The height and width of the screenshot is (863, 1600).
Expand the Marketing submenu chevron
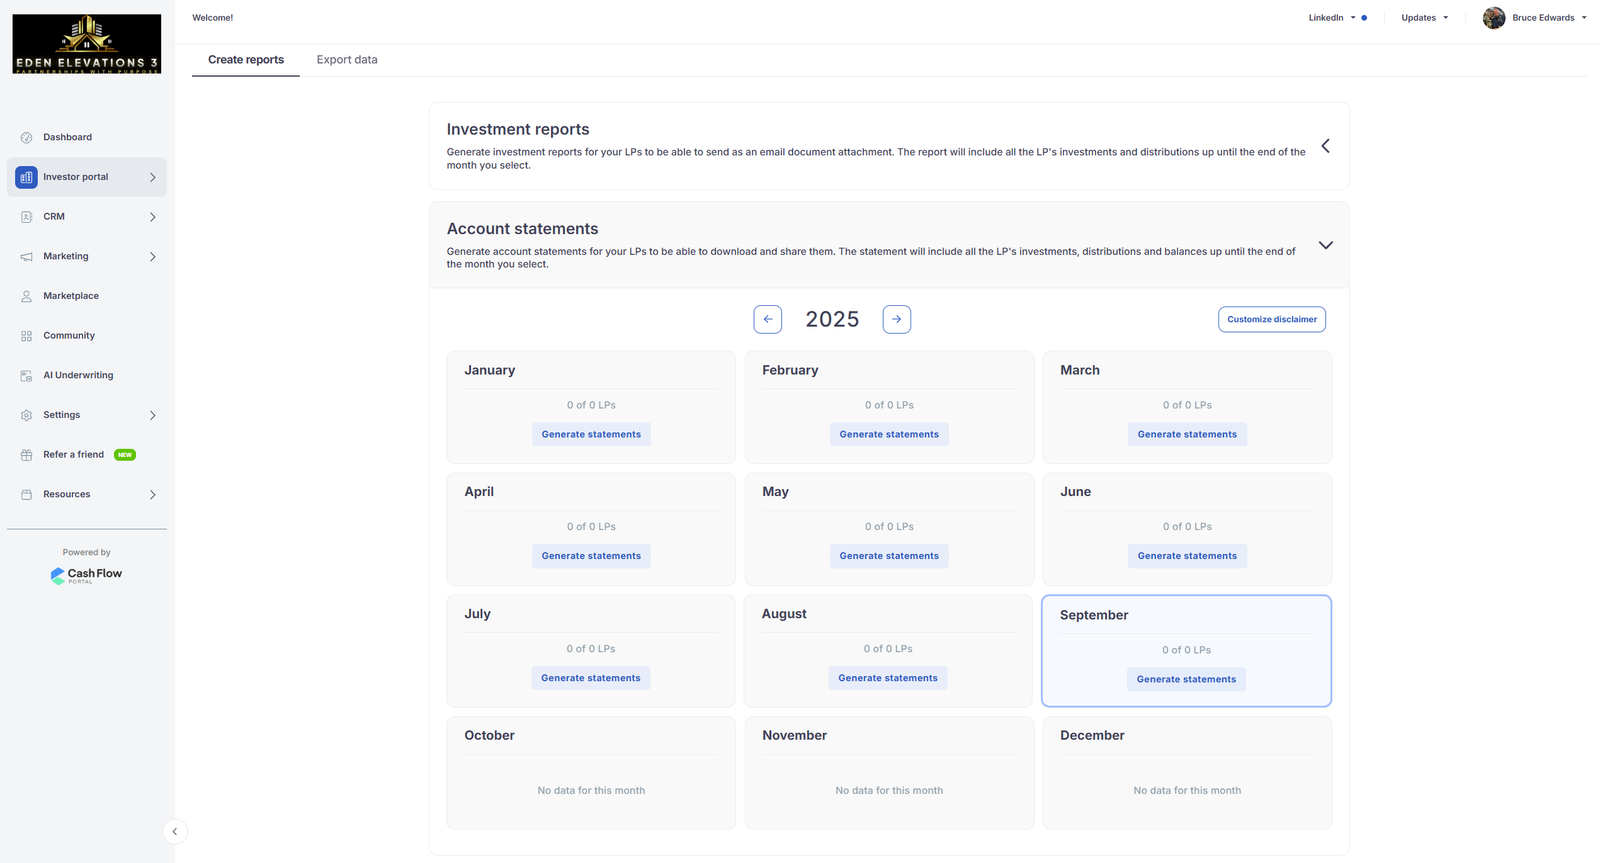tap(152, 257)
